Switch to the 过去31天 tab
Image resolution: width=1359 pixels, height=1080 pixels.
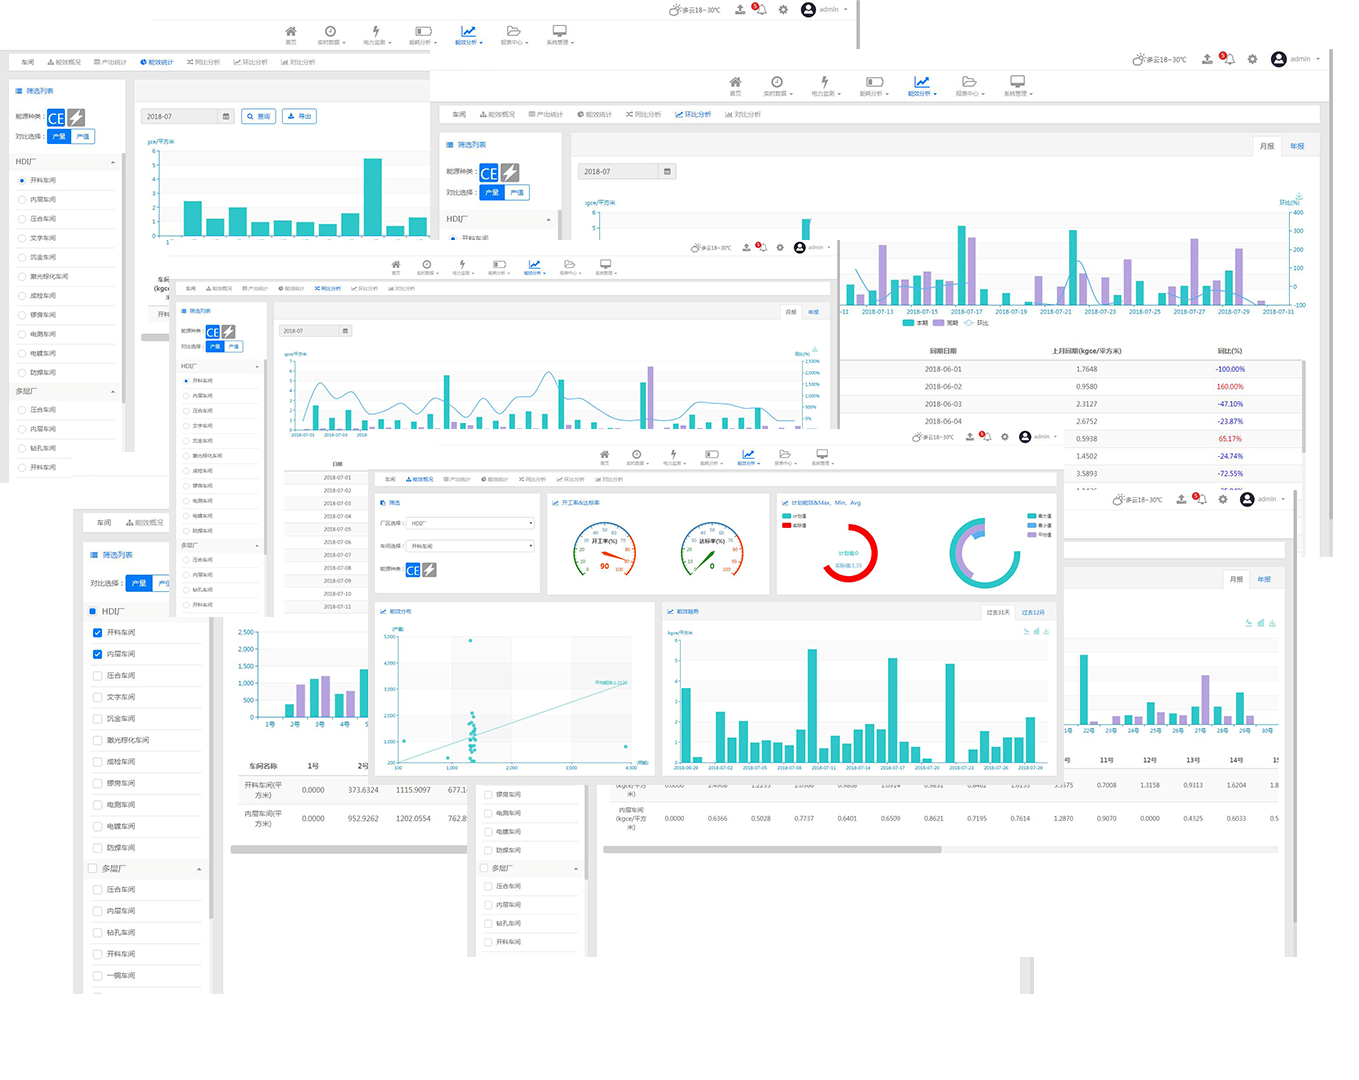coord(997,612)
